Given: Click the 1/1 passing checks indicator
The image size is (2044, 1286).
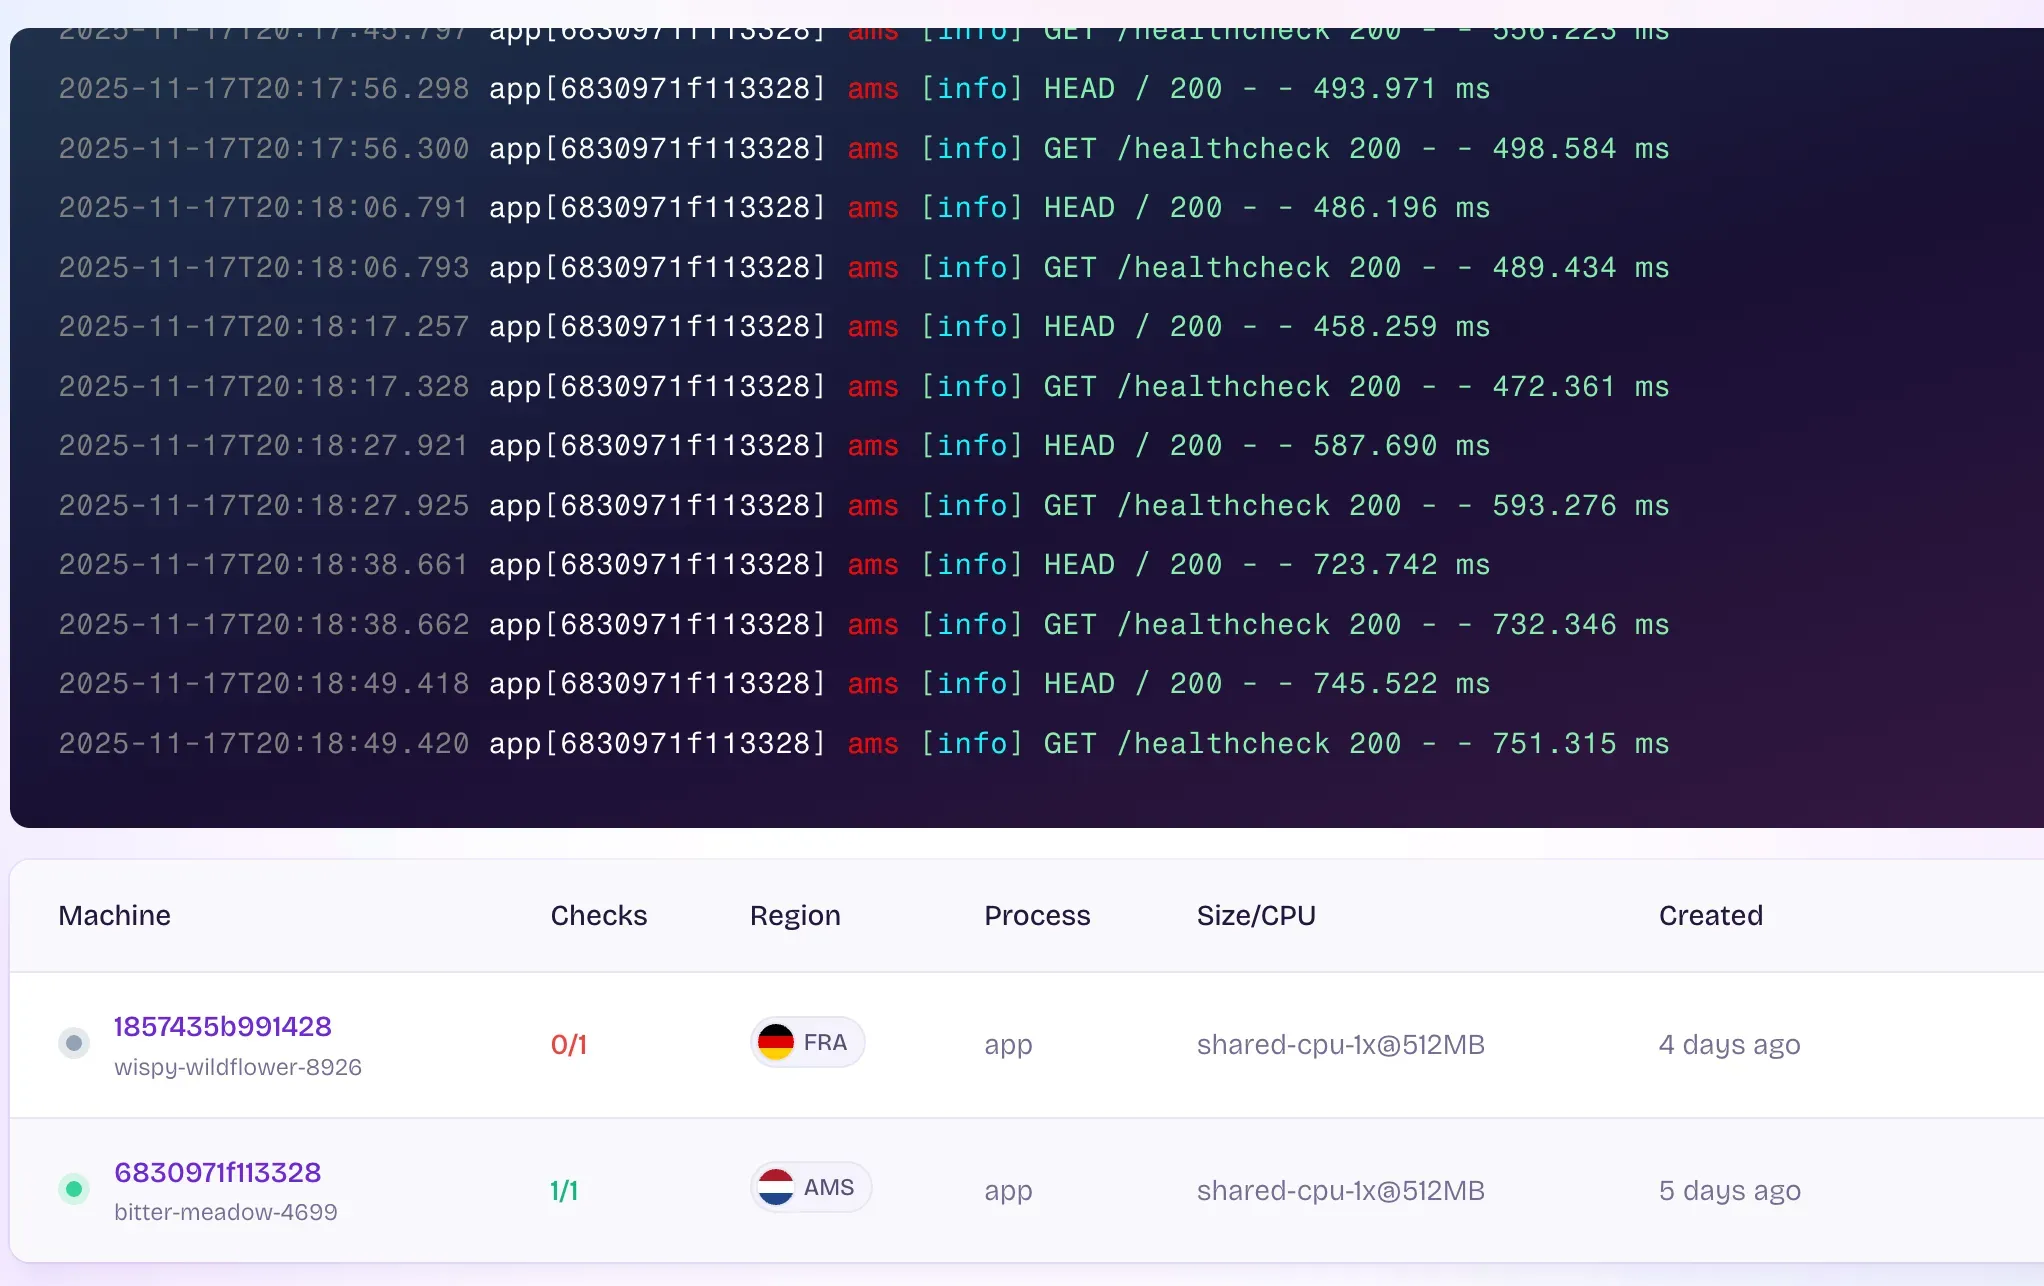Looking at the screenshot, I should coord(564,1190).
